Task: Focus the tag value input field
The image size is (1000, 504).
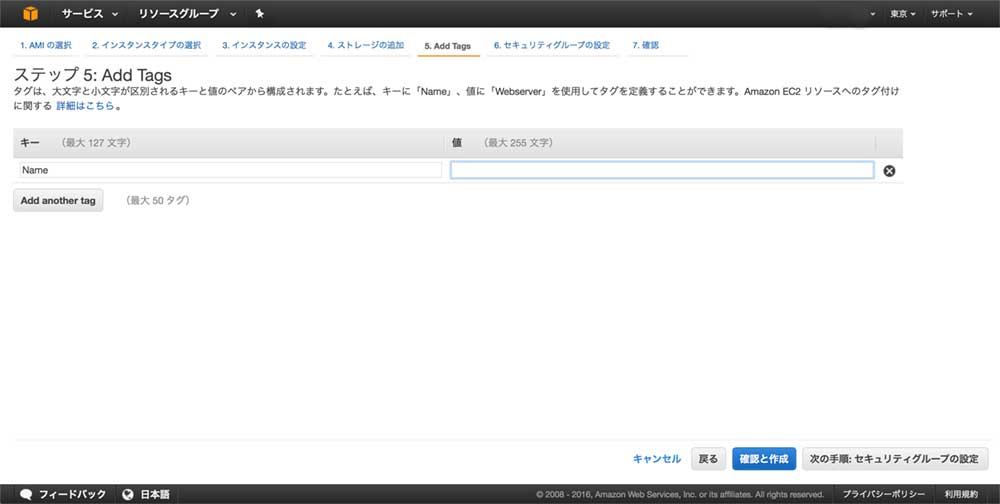Action: point(661,171)
